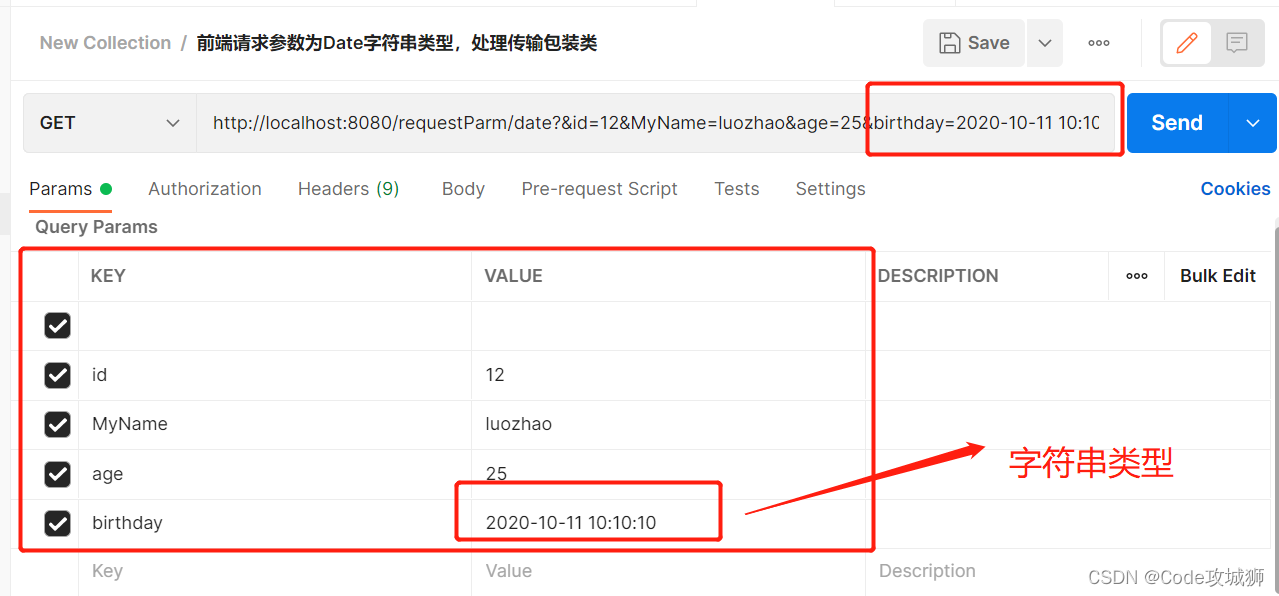Viewport: 1279px width, 596px height.
Task: Open the more actions ellipsis beside Save
Action: 1099,43
